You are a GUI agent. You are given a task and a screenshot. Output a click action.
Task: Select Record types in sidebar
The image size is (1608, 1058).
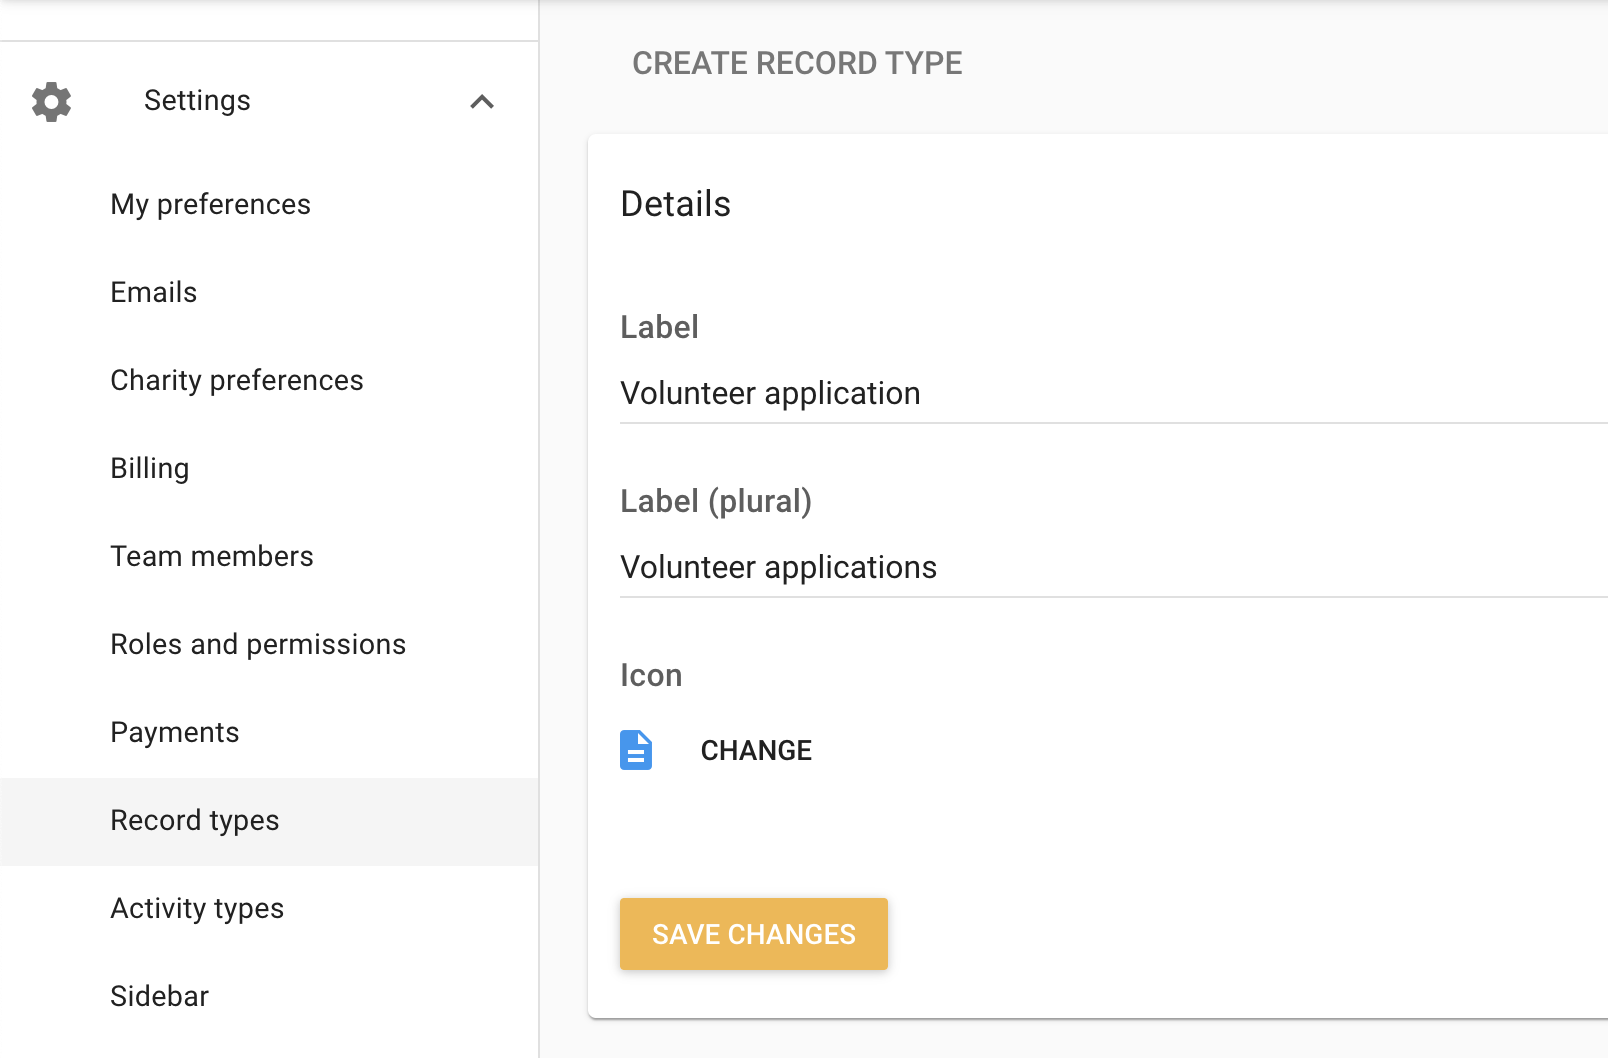[x=269, y=821]
